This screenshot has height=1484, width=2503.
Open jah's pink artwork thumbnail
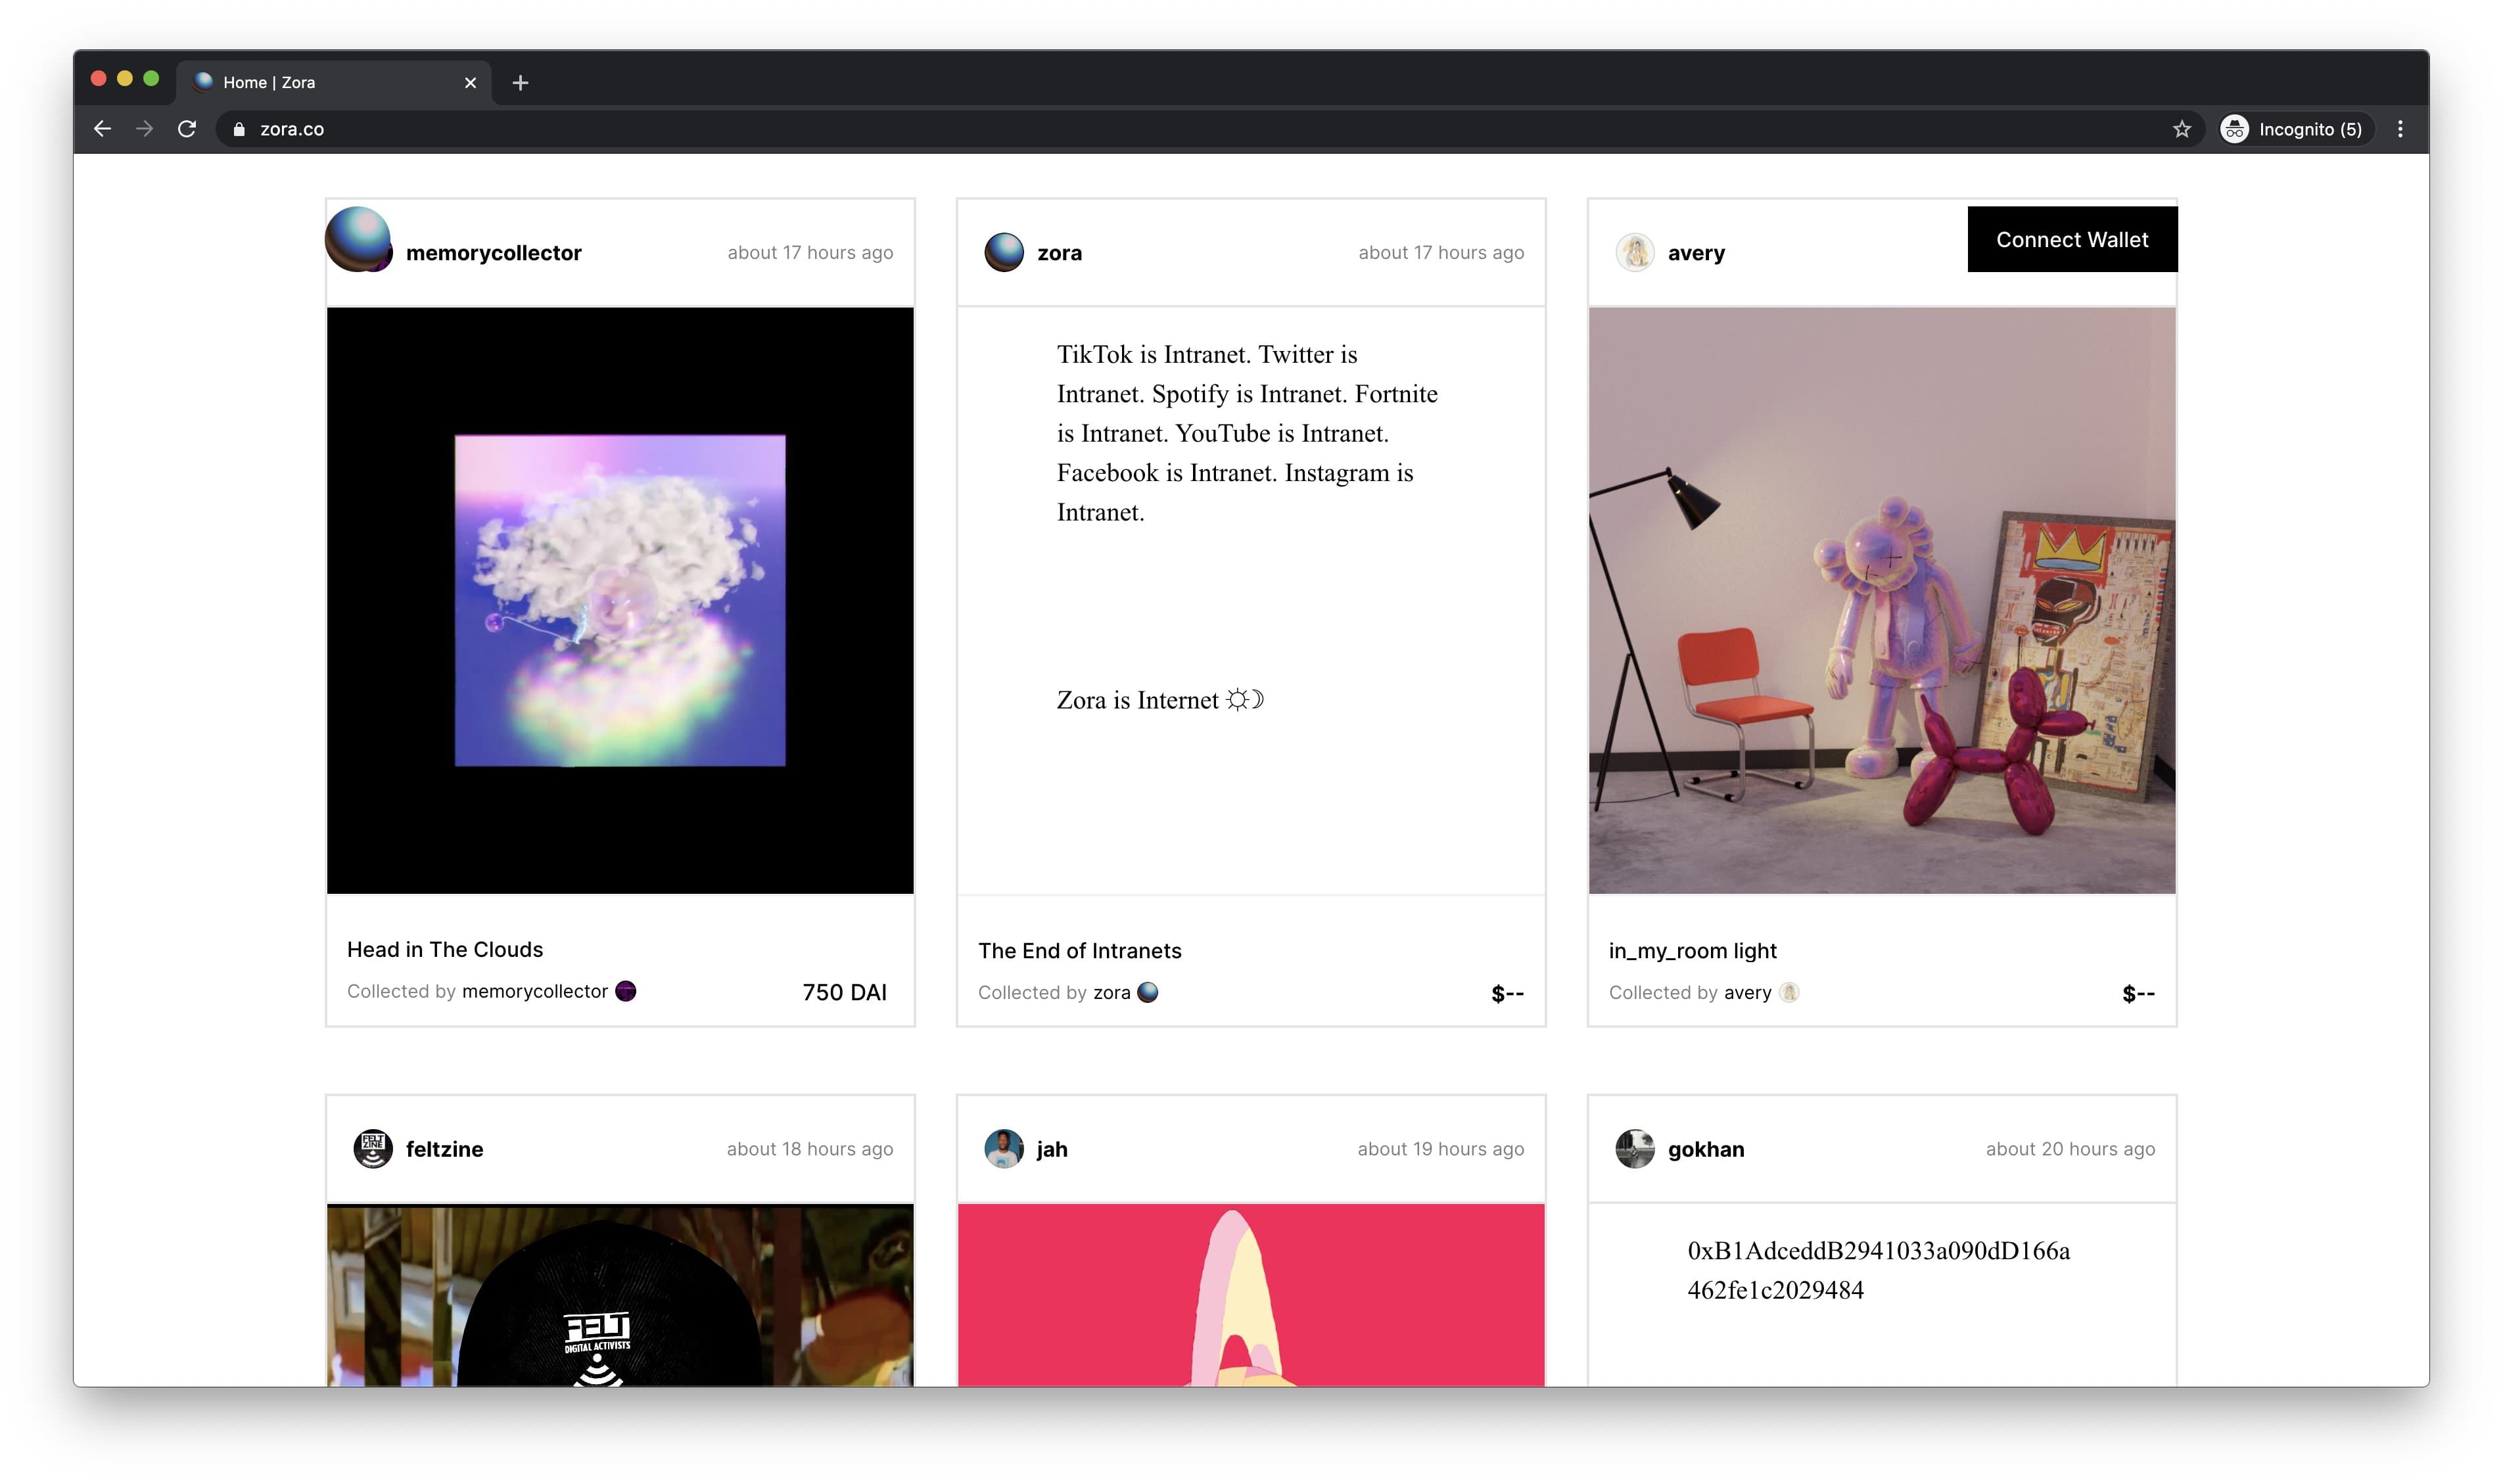click(1251, 1295)
